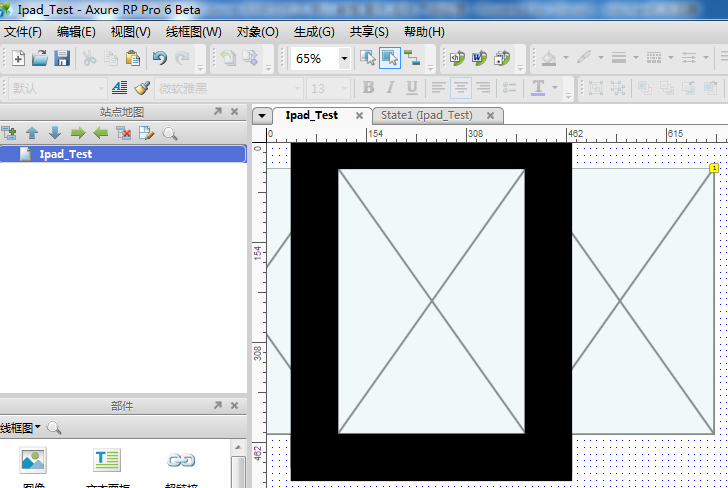
Task: Select the intersected selection mode icon
Action: [368, 58]
